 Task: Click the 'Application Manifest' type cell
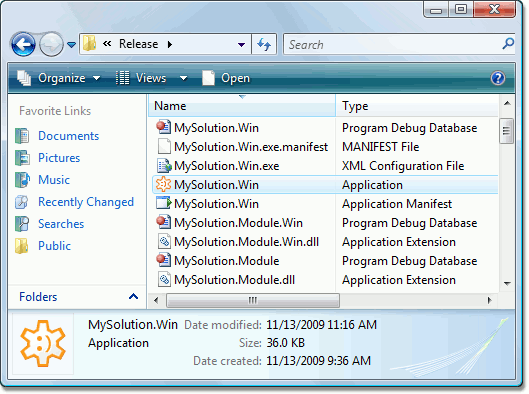[x=397, y=204]
